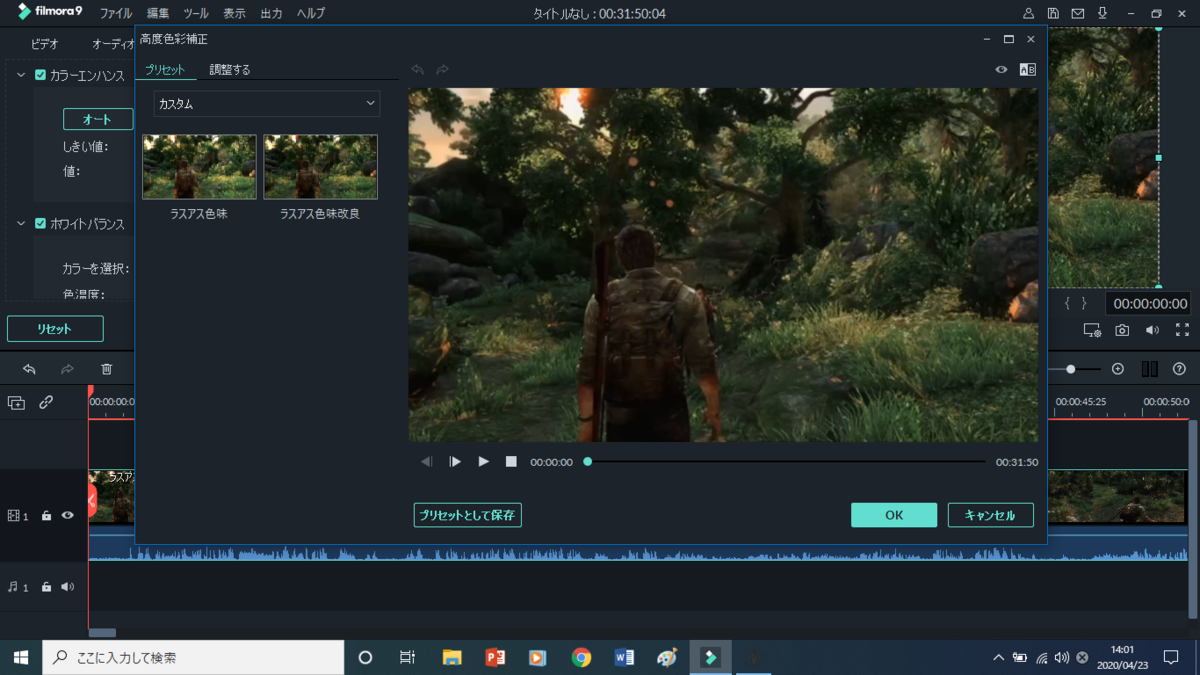Click the timeline zoom slider handle
The image size is (1200, 675).
coord(1071,369)
